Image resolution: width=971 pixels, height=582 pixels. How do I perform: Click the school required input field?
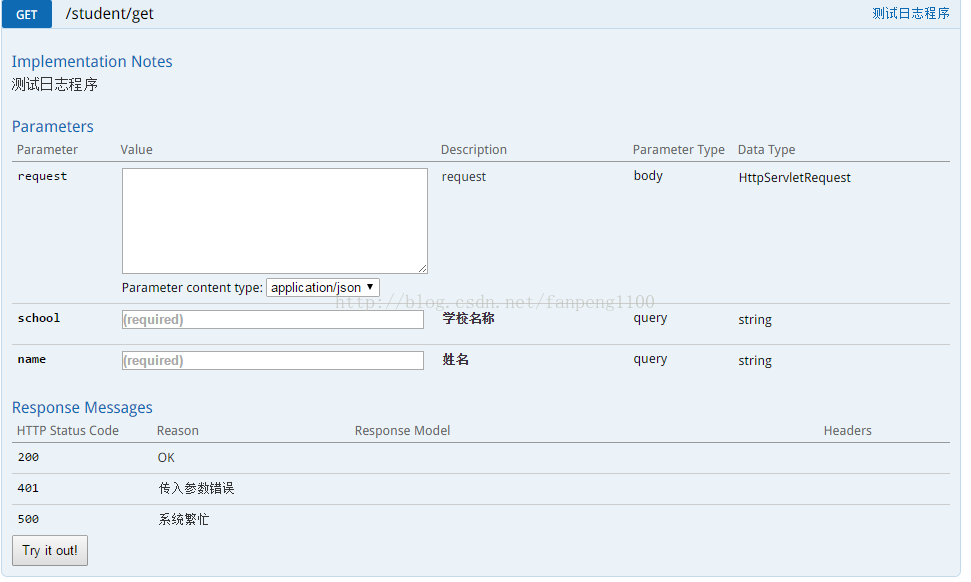point(272,319)
